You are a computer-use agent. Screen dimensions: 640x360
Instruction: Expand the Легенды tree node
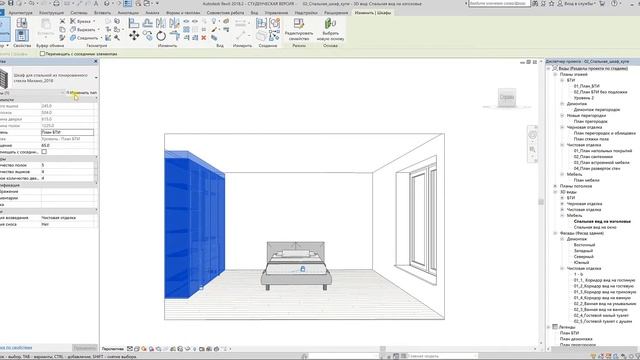[x=549, y=327]
